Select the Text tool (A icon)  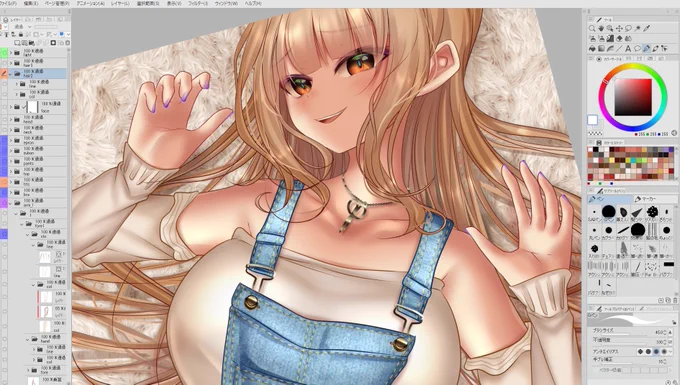[x=628, y=49]
